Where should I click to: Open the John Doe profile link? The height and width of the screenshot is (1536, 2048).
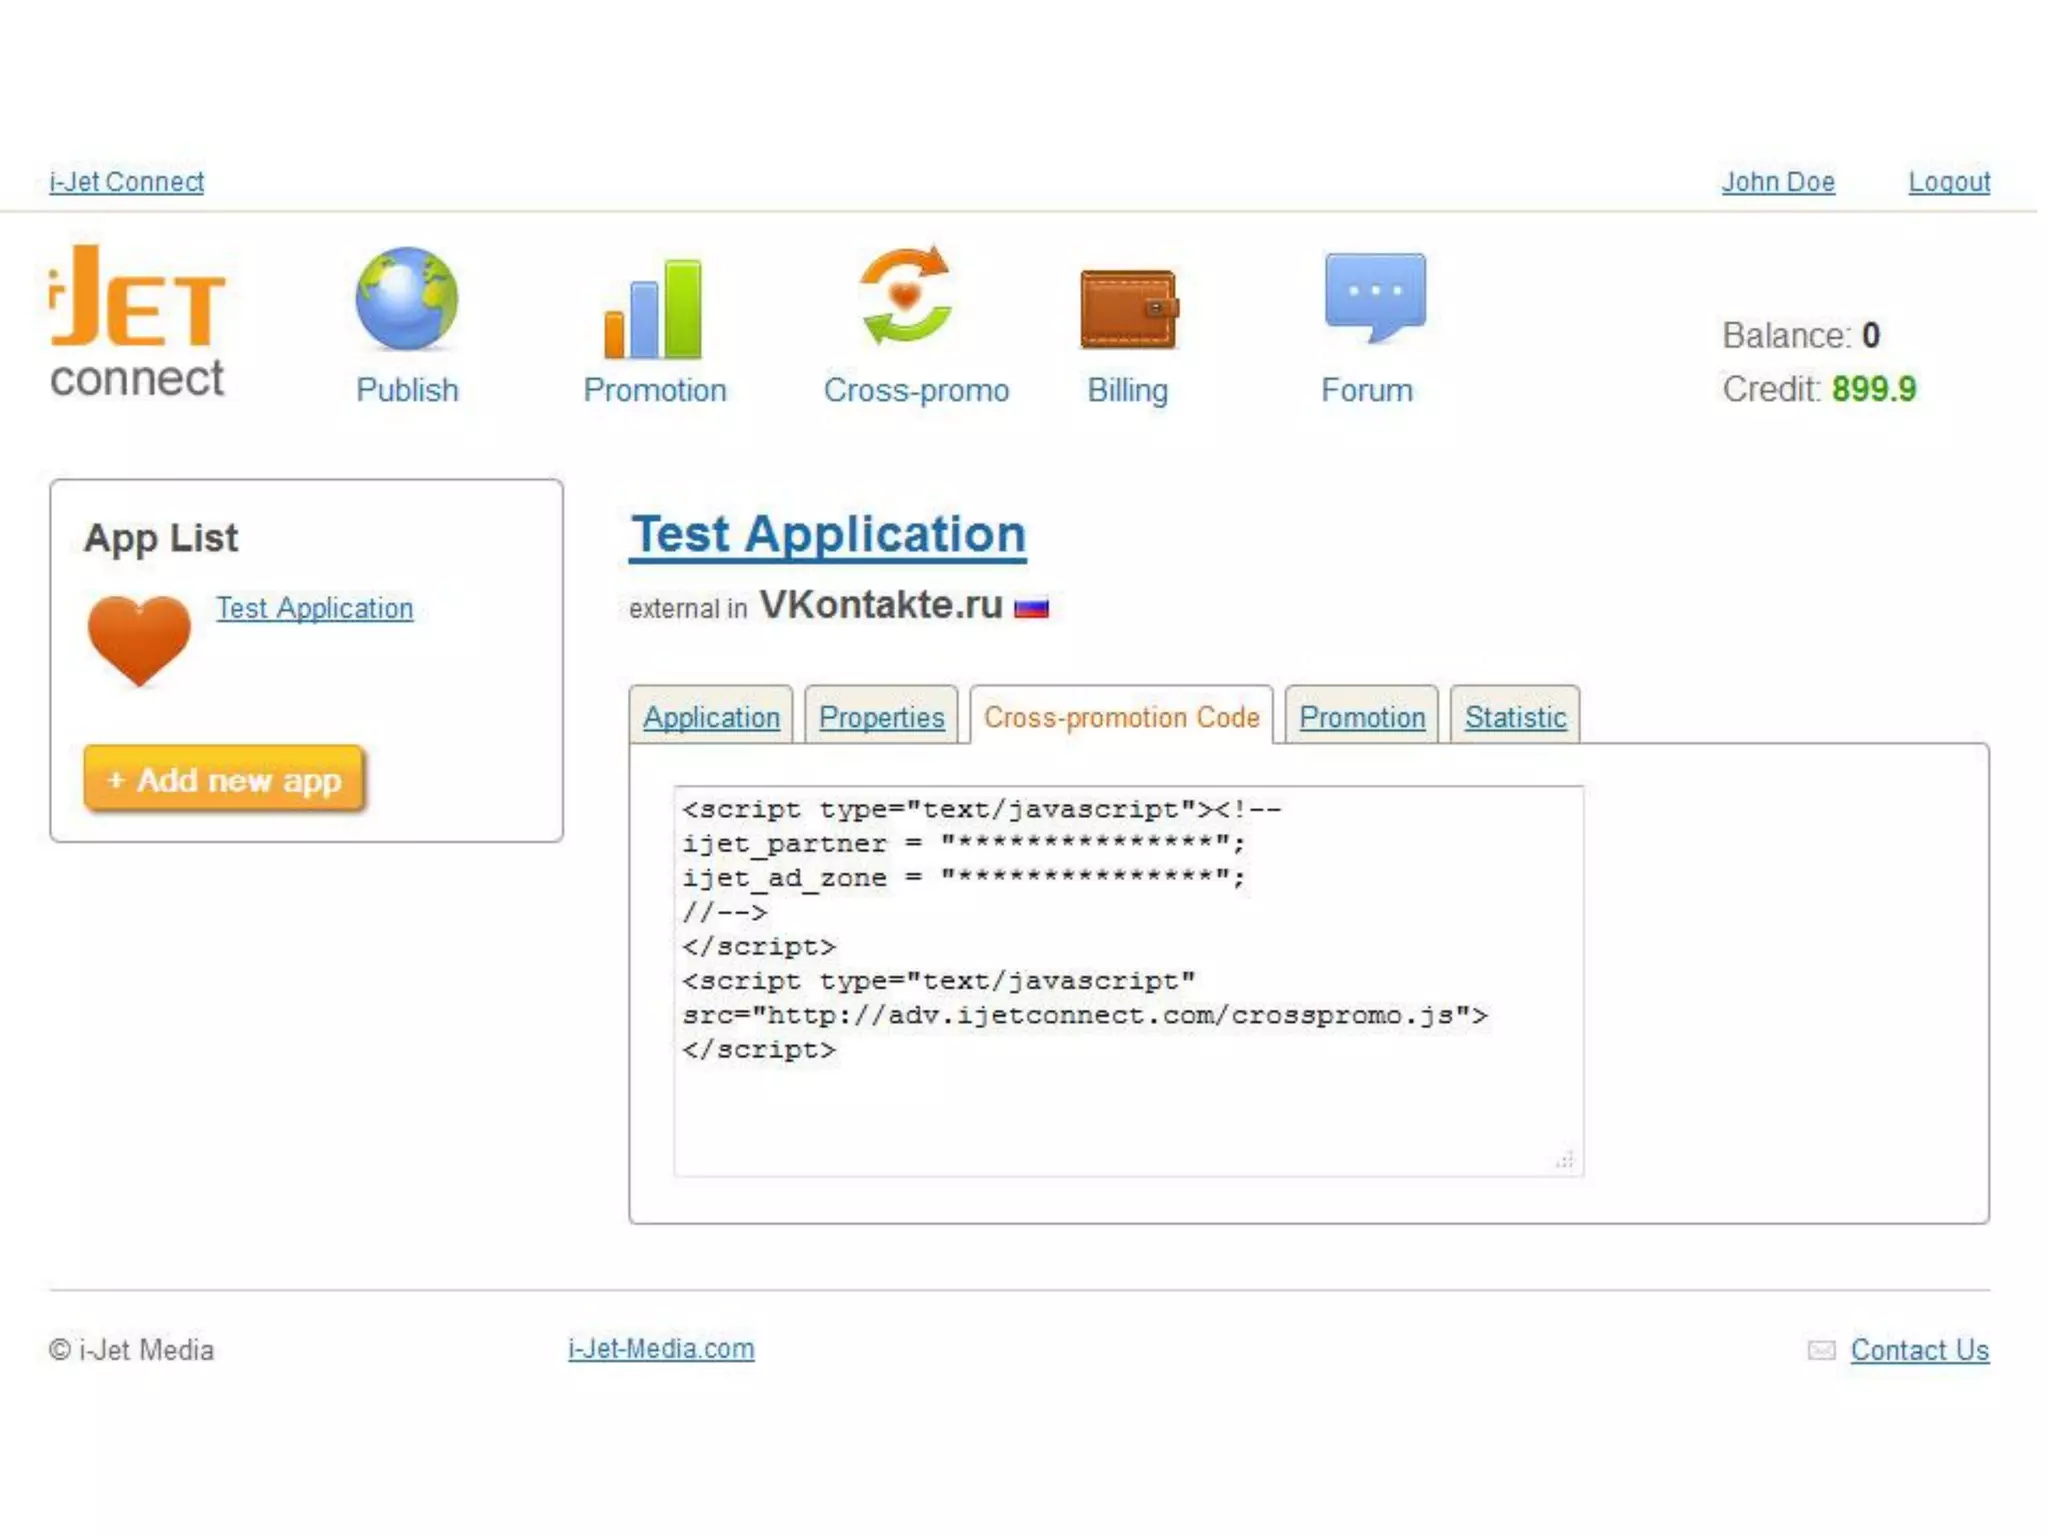[x=1777, y=182]
